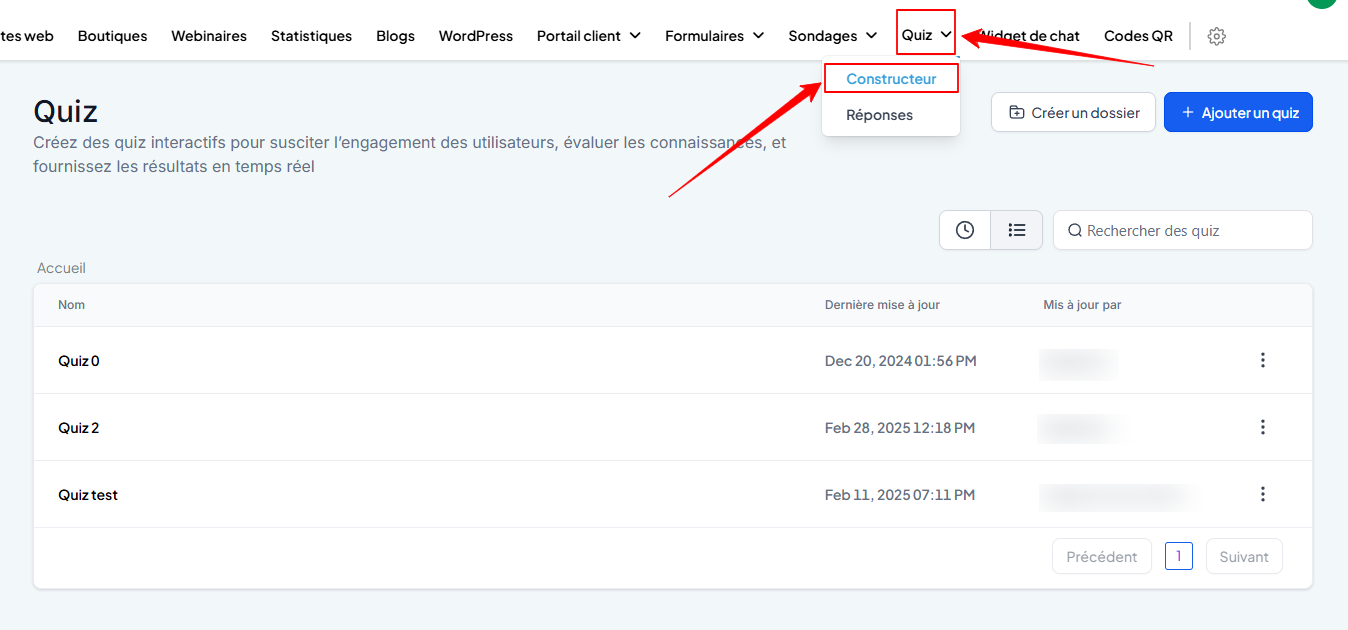Expand the Formulaires dropdown

[715, 36]
